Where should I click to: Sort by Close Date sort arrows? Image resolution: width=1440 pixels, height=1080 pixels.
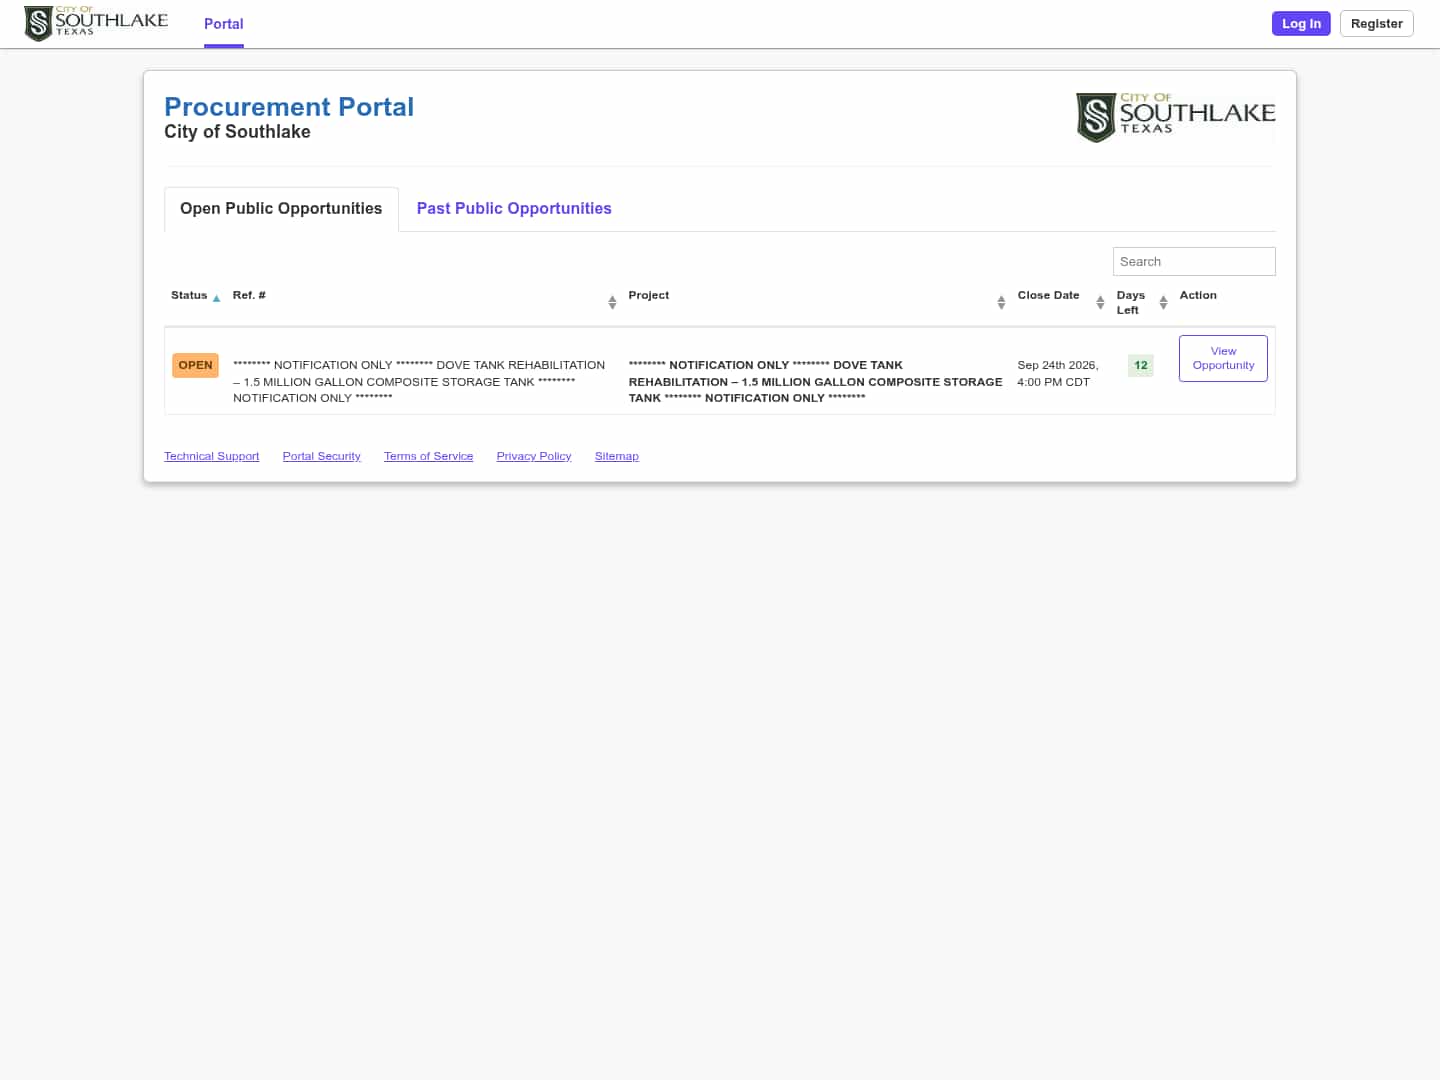click(x=1100, y=302)
